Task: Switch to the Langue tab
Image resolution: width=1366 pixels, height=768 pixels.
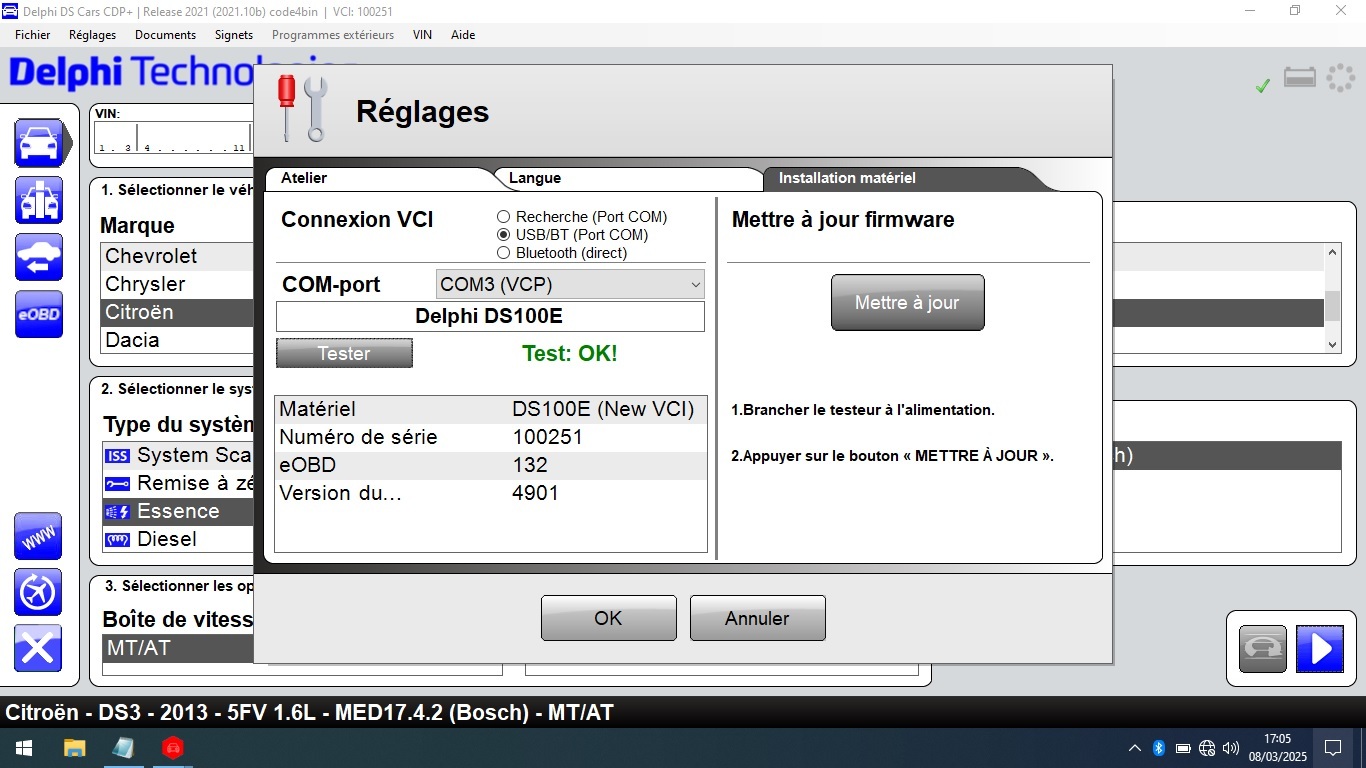Action: (630, 178)
